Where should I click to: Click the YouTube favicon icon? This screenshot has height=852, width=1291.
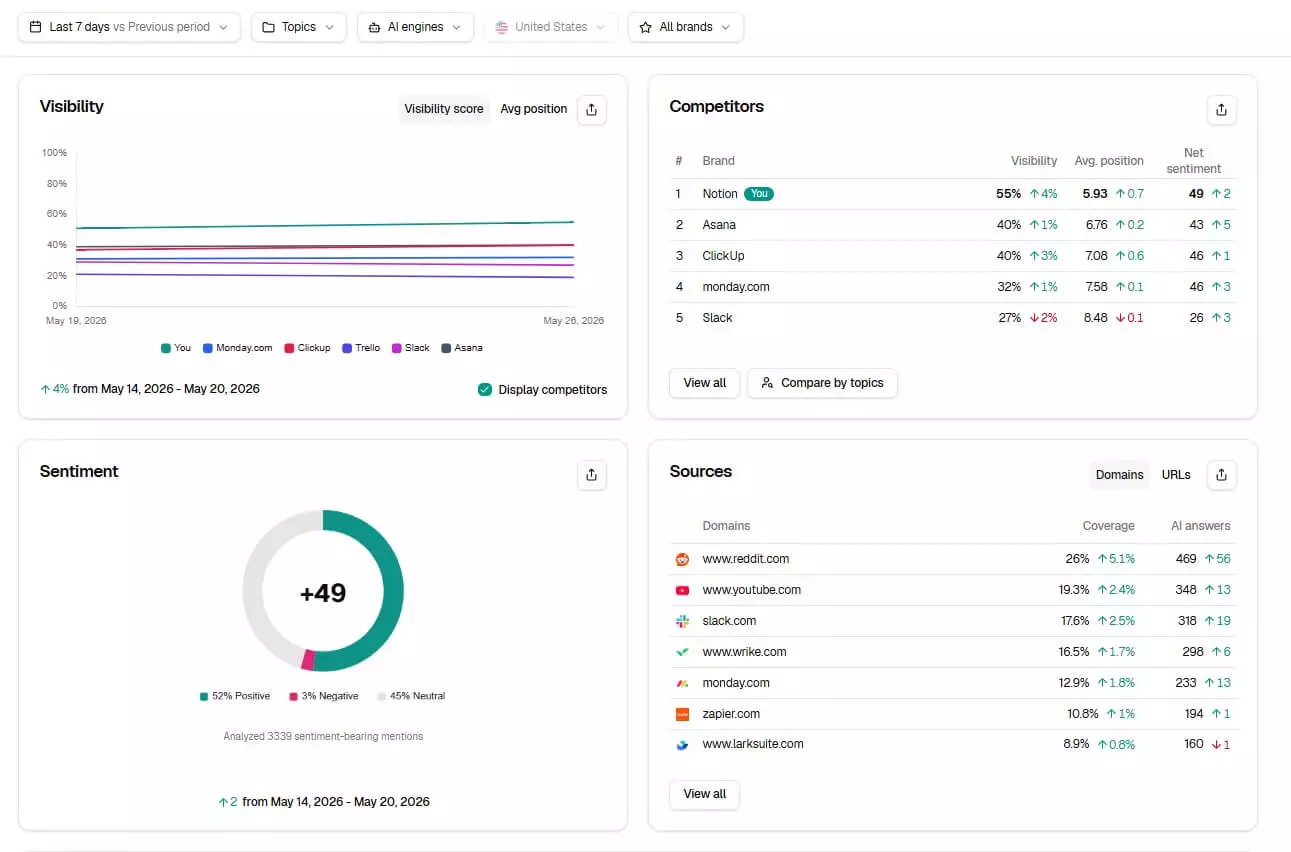click(683, 590)
